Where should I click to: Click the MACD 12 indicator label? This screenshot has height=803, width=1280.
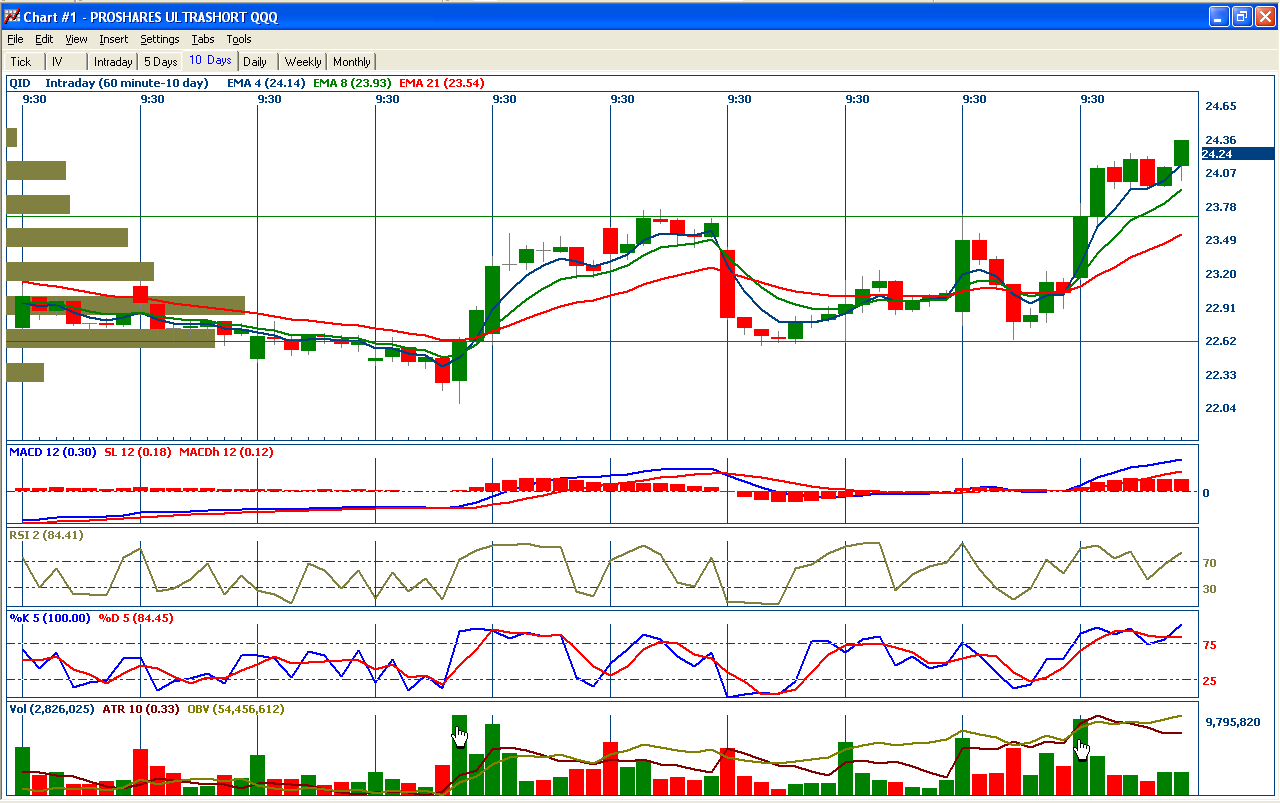click(53, 452)
